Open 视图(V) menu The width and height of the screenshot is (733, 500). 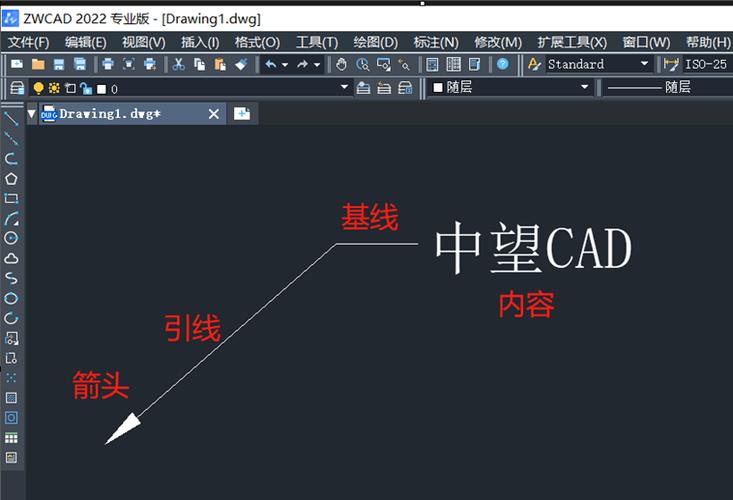click(x=144, y=43)
